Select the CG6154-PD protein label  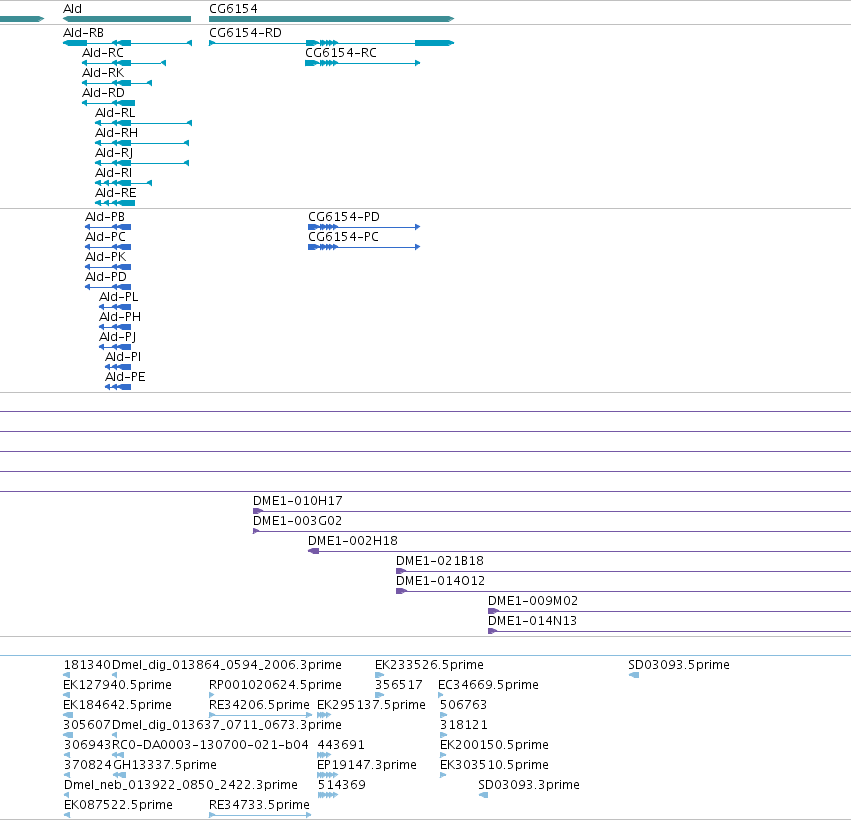pyautogui.click(x=344, y=217)
